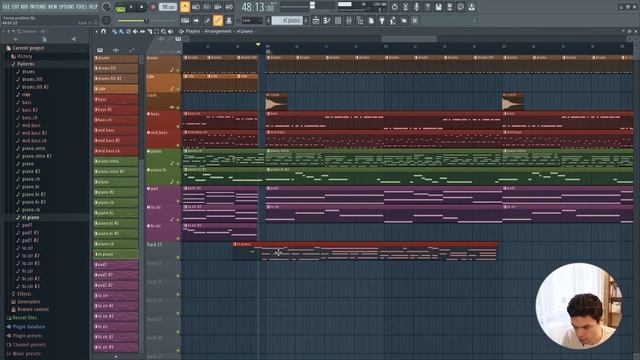Click the el.piano clip in the playlist
The width and height of the screenshot is (640, 360).
pos(365,251)
